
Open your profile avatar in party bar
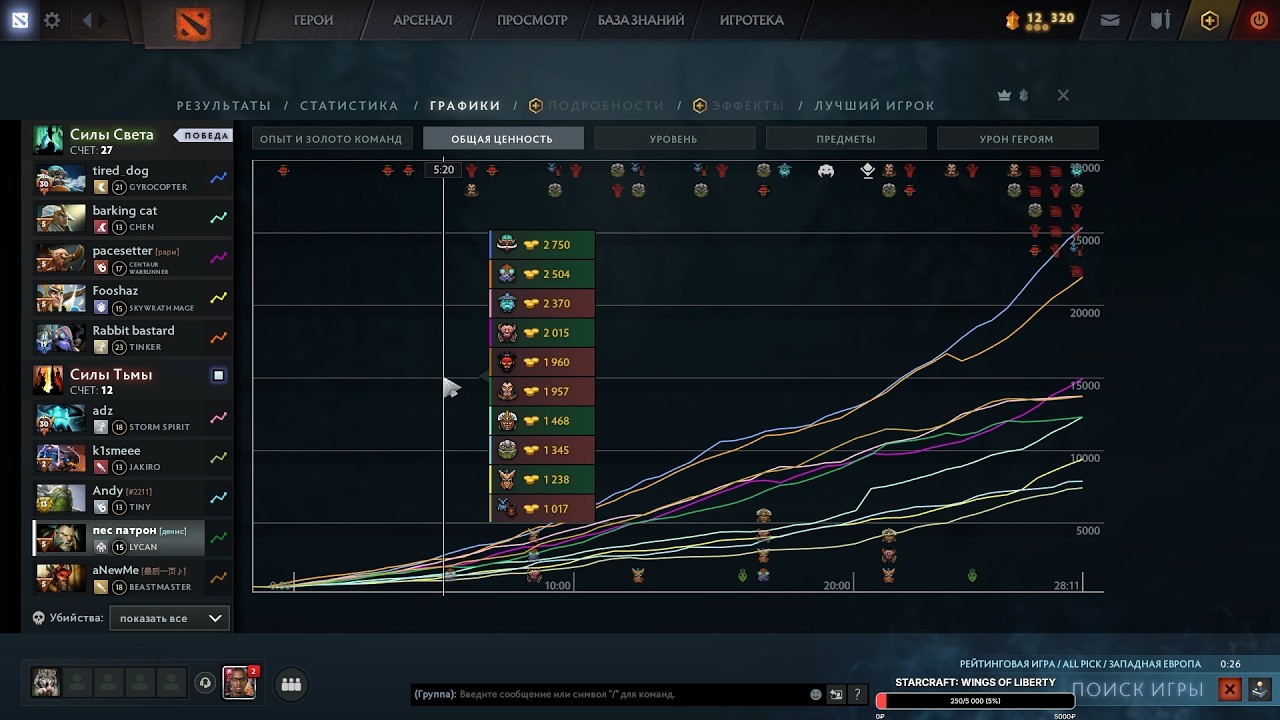(x=45, y=683)
